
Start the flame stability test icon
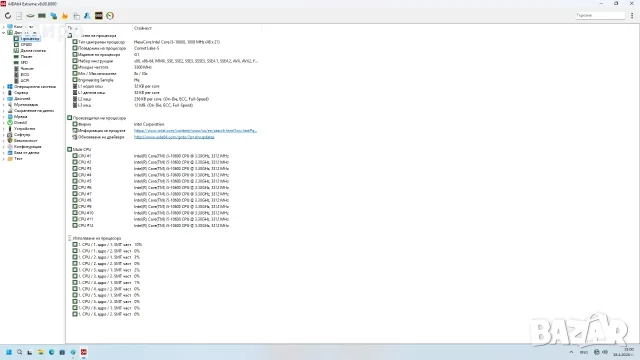pyautogui.click(x=64, y=16)
